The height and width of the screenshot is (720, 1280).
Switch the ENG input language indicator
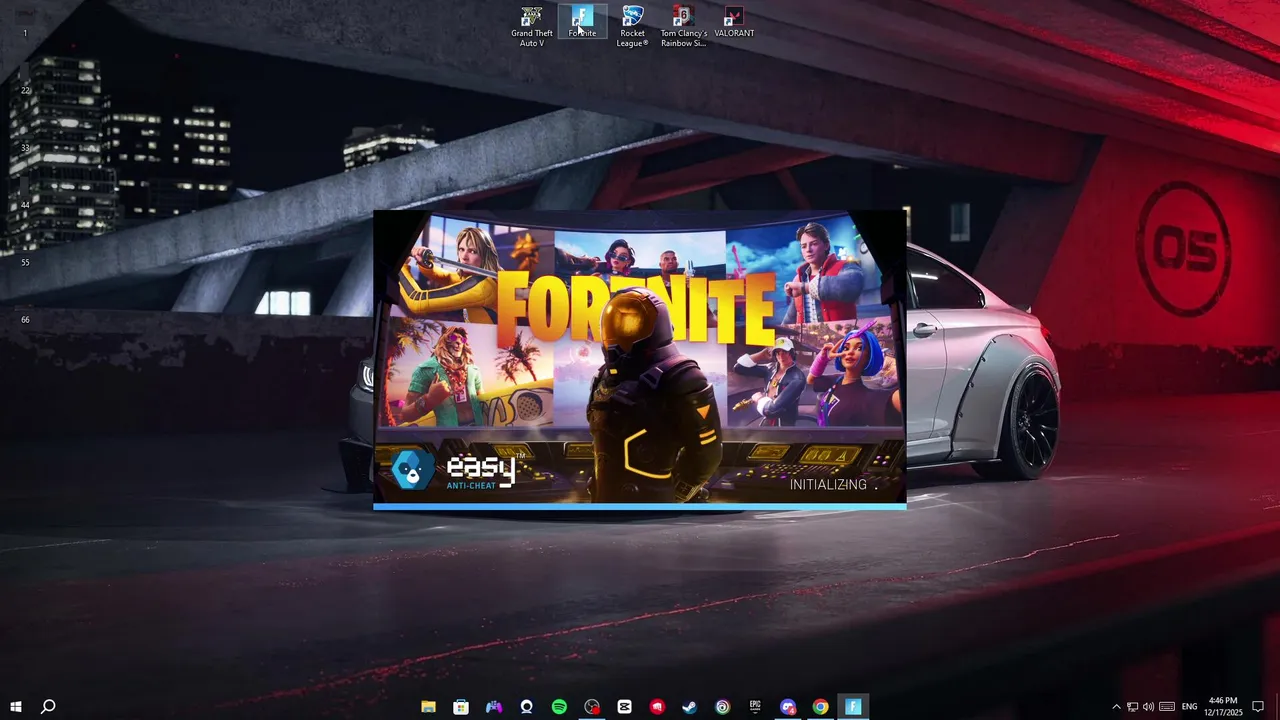coord(1190,707)
